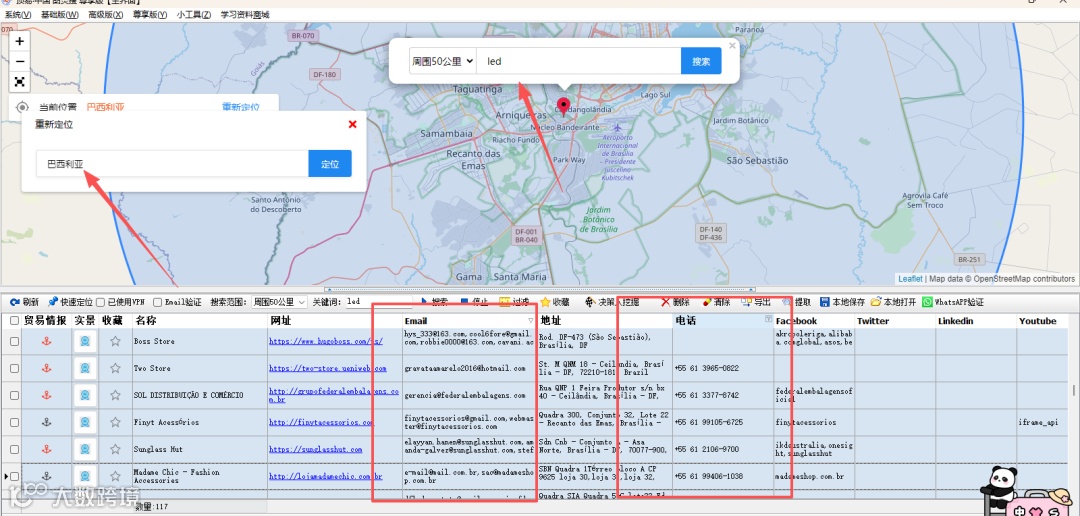Click the led keyword field on the map
The image size is (1080, 516).
[x=579, y=61]
